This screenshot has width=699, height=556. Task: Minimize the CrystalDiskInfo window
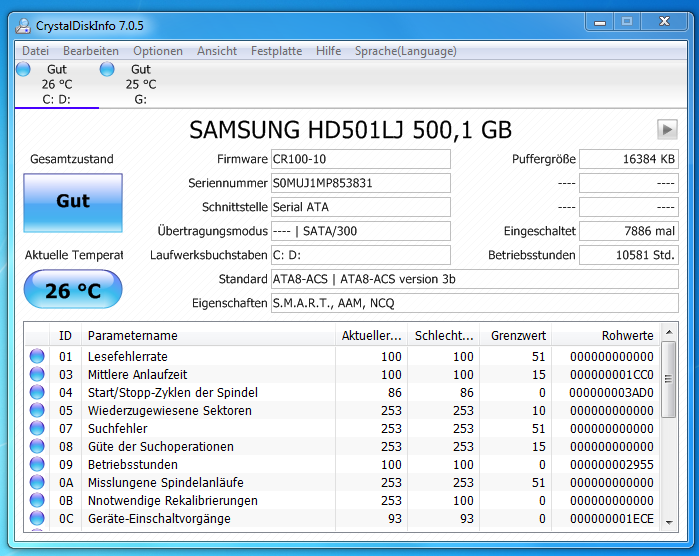(600, 22)
